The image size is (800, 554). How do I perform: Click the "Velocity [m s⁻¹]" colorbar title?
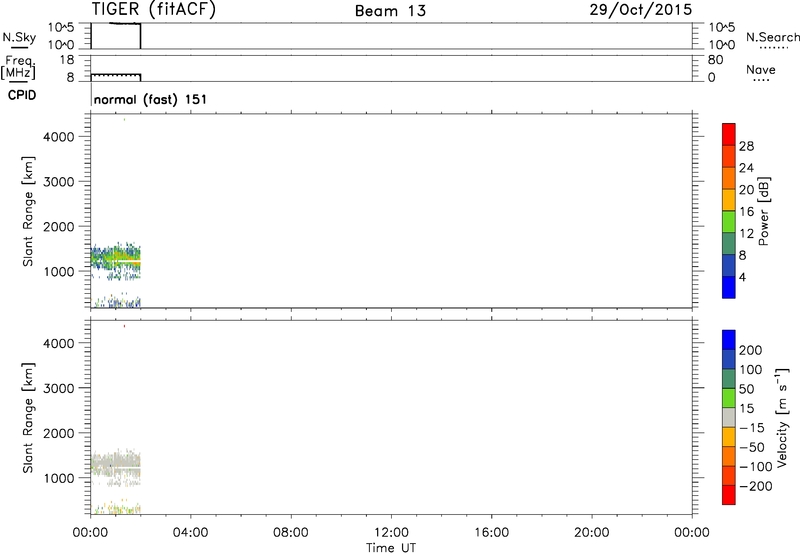click(781, 418)
